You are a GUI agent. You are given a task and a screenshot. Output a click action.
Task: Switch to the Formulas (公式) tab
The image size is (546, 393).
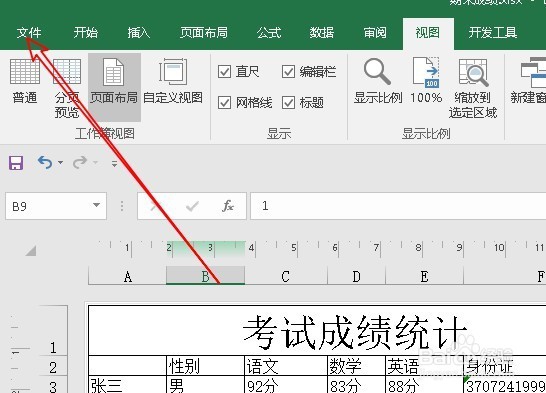tap(269, 33)
